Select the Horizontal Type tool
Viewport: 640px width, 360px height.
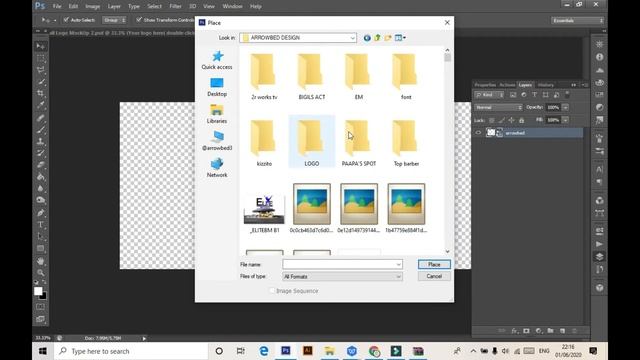point(40,224)
